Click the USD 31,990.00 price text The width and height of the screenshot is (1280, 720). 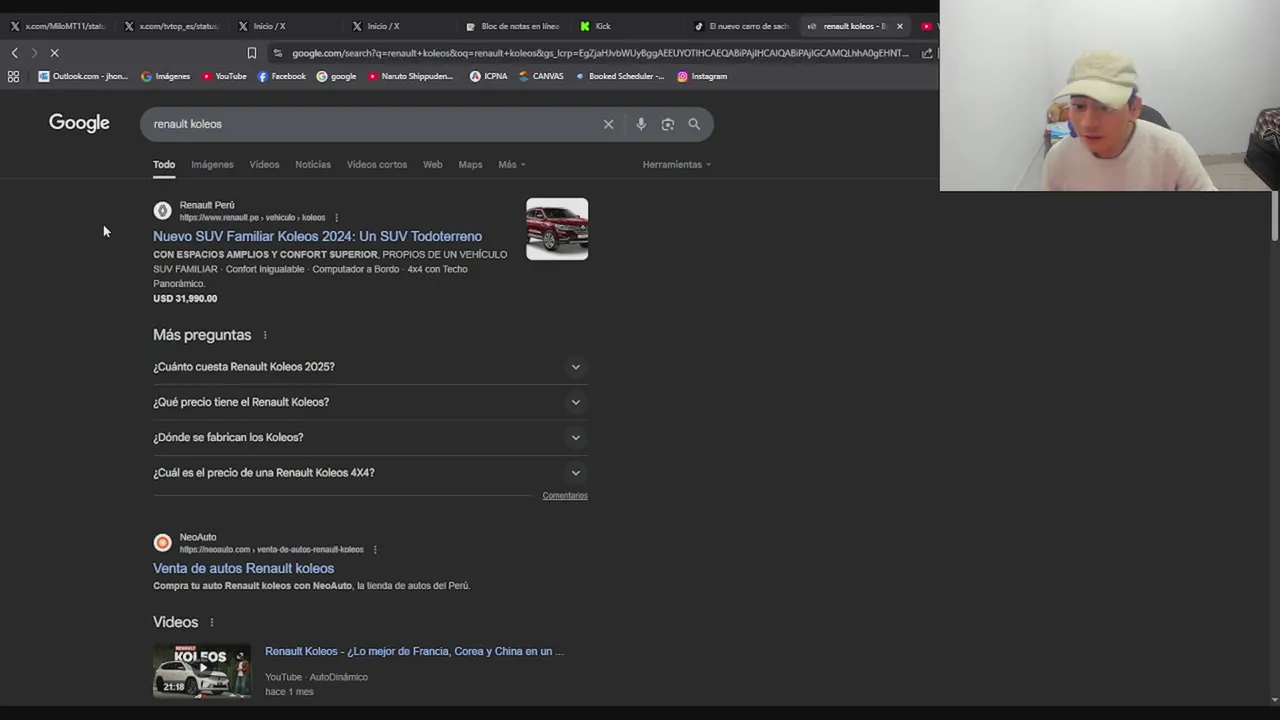[185, 298]
